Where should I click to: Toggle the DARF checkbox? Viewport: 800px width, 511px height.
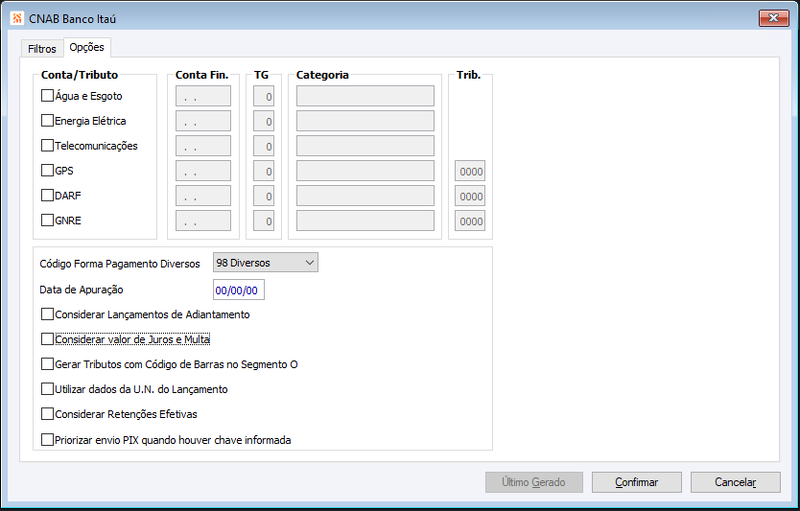pos(47,195)
